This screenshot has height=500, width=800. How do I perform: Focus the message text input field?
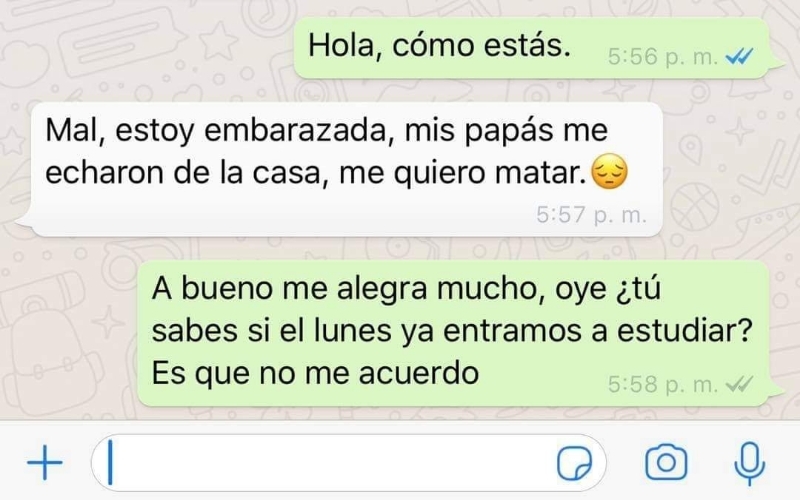pyautogui.click(x=348, y=463)
